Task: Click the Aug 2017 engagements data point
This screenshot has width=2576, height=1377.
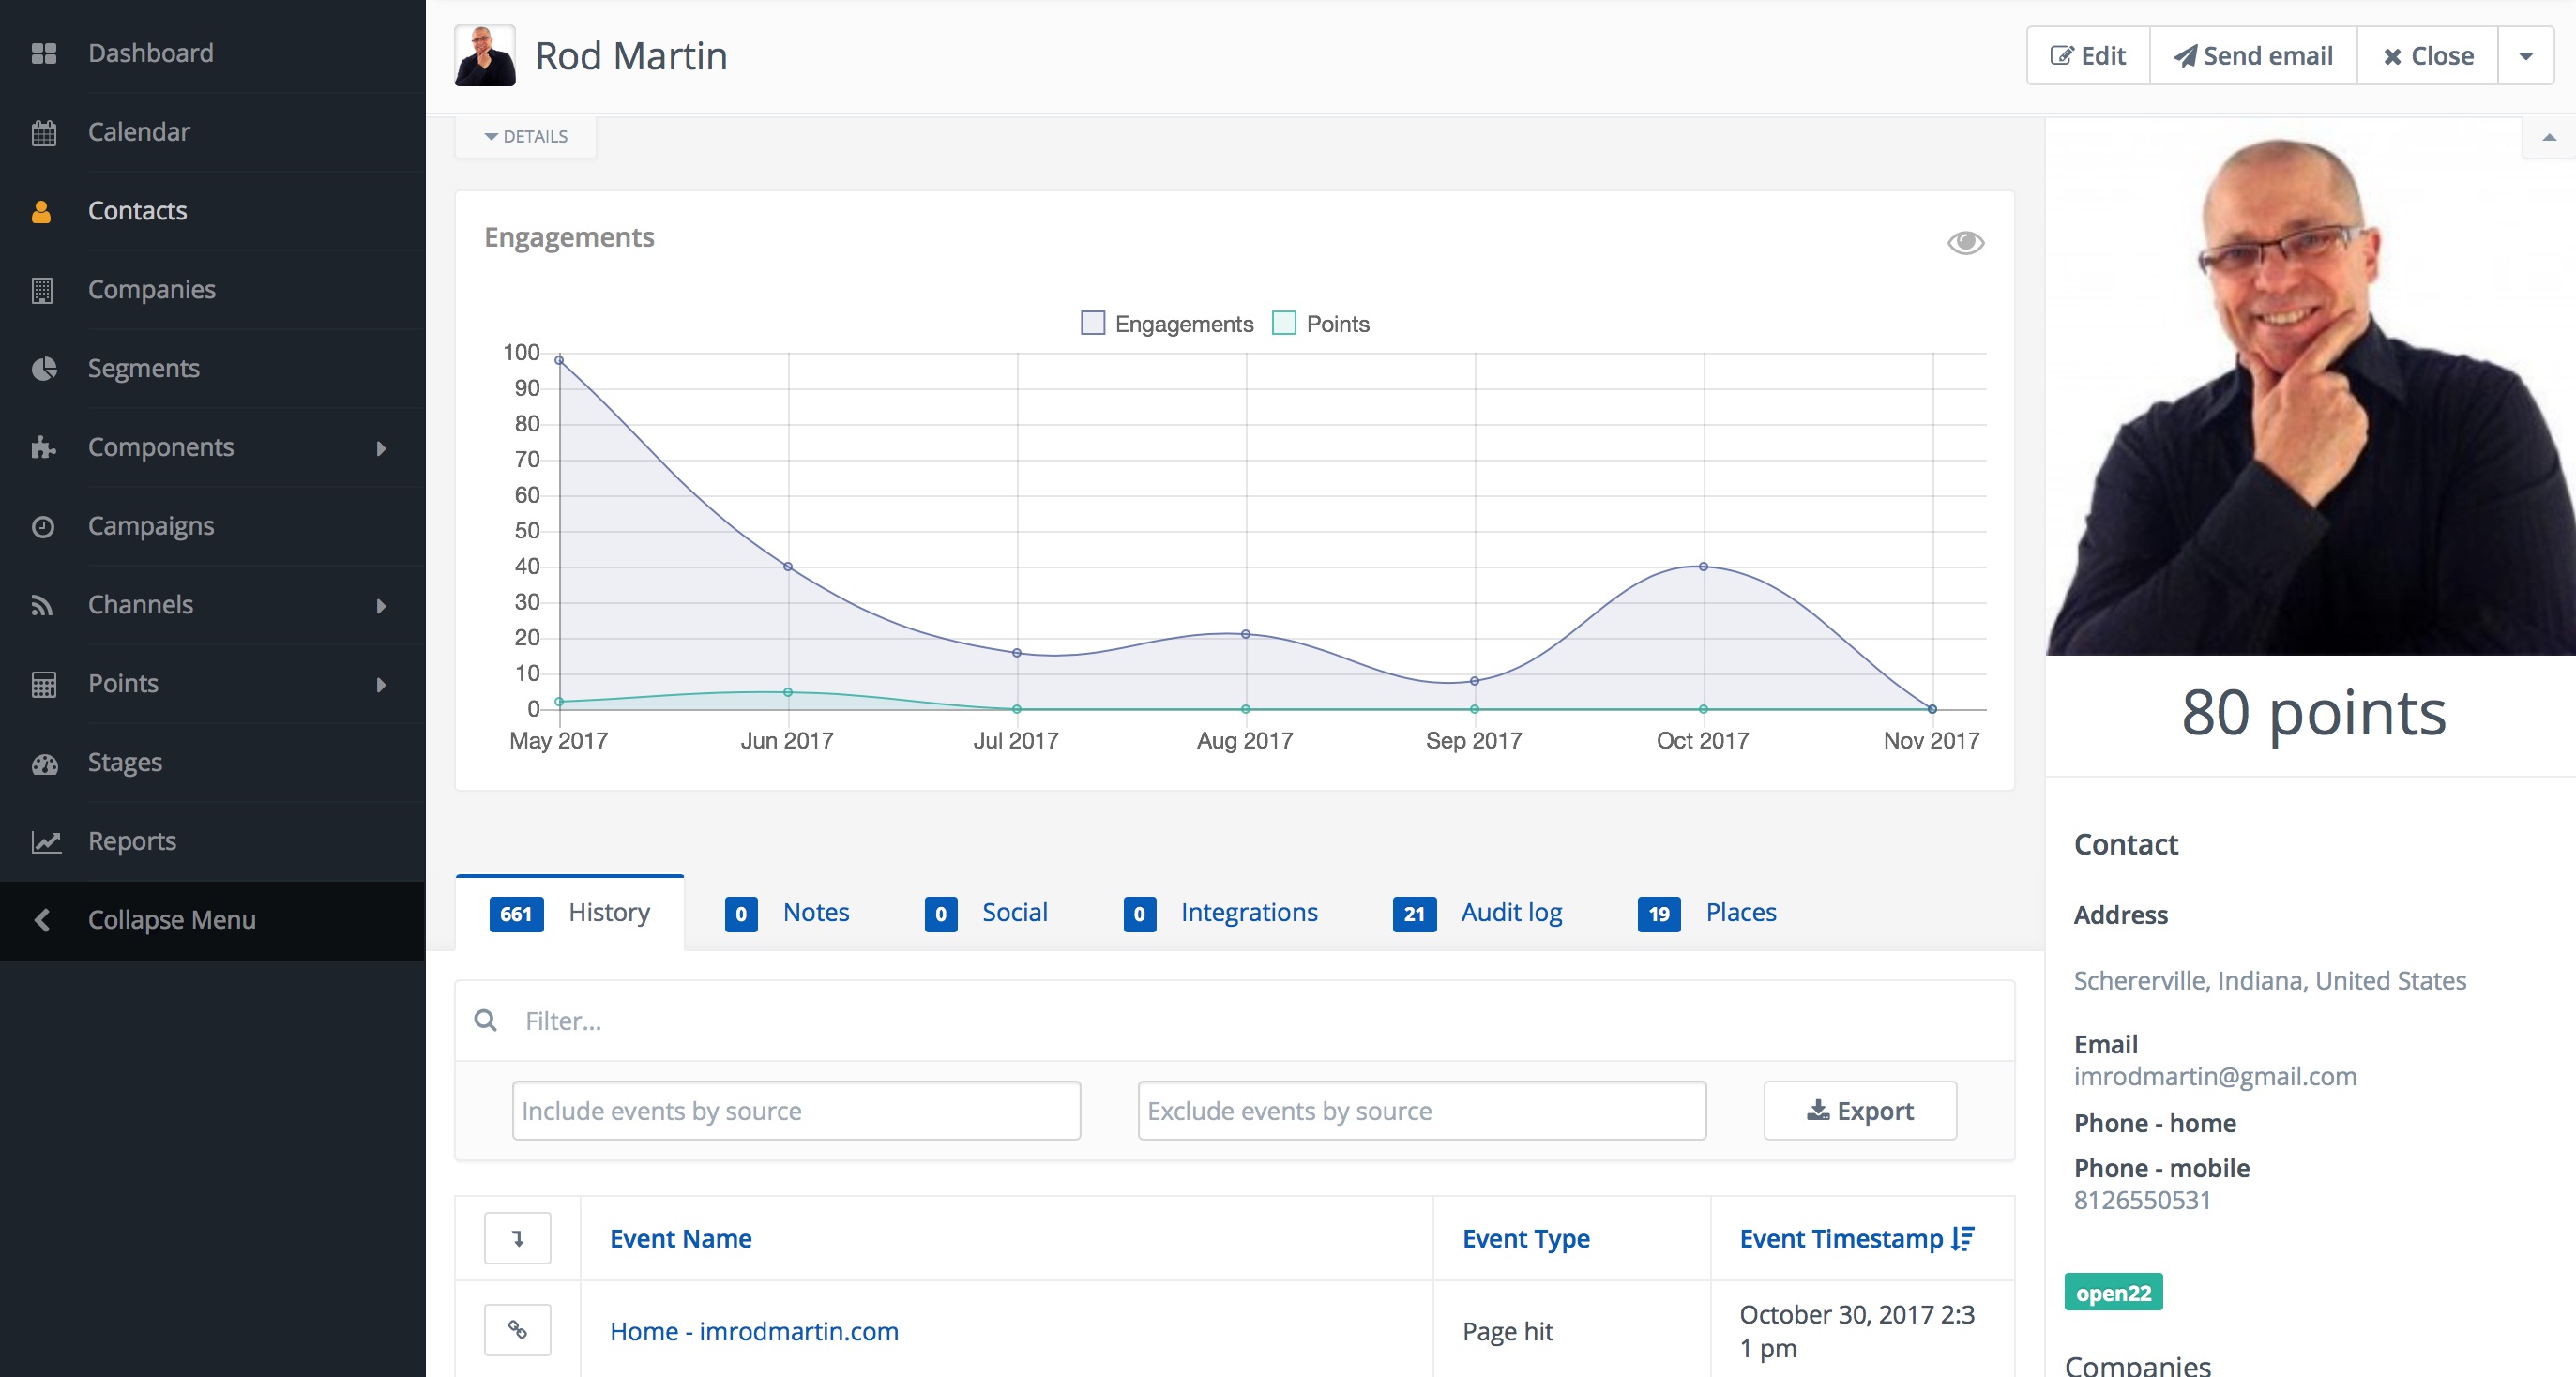Action: pos(1245,634)
